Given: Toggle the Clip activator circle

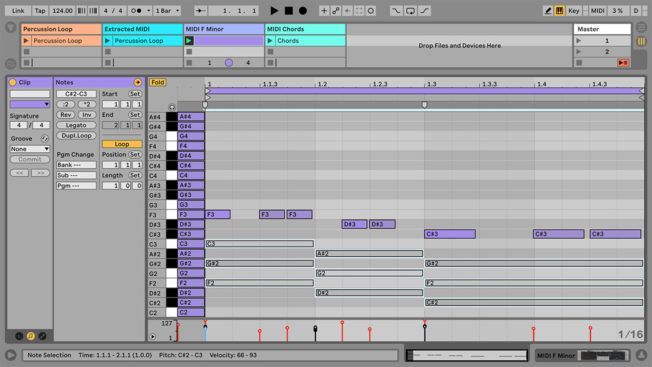Looking at the screenshot, I should pos(12,82).
